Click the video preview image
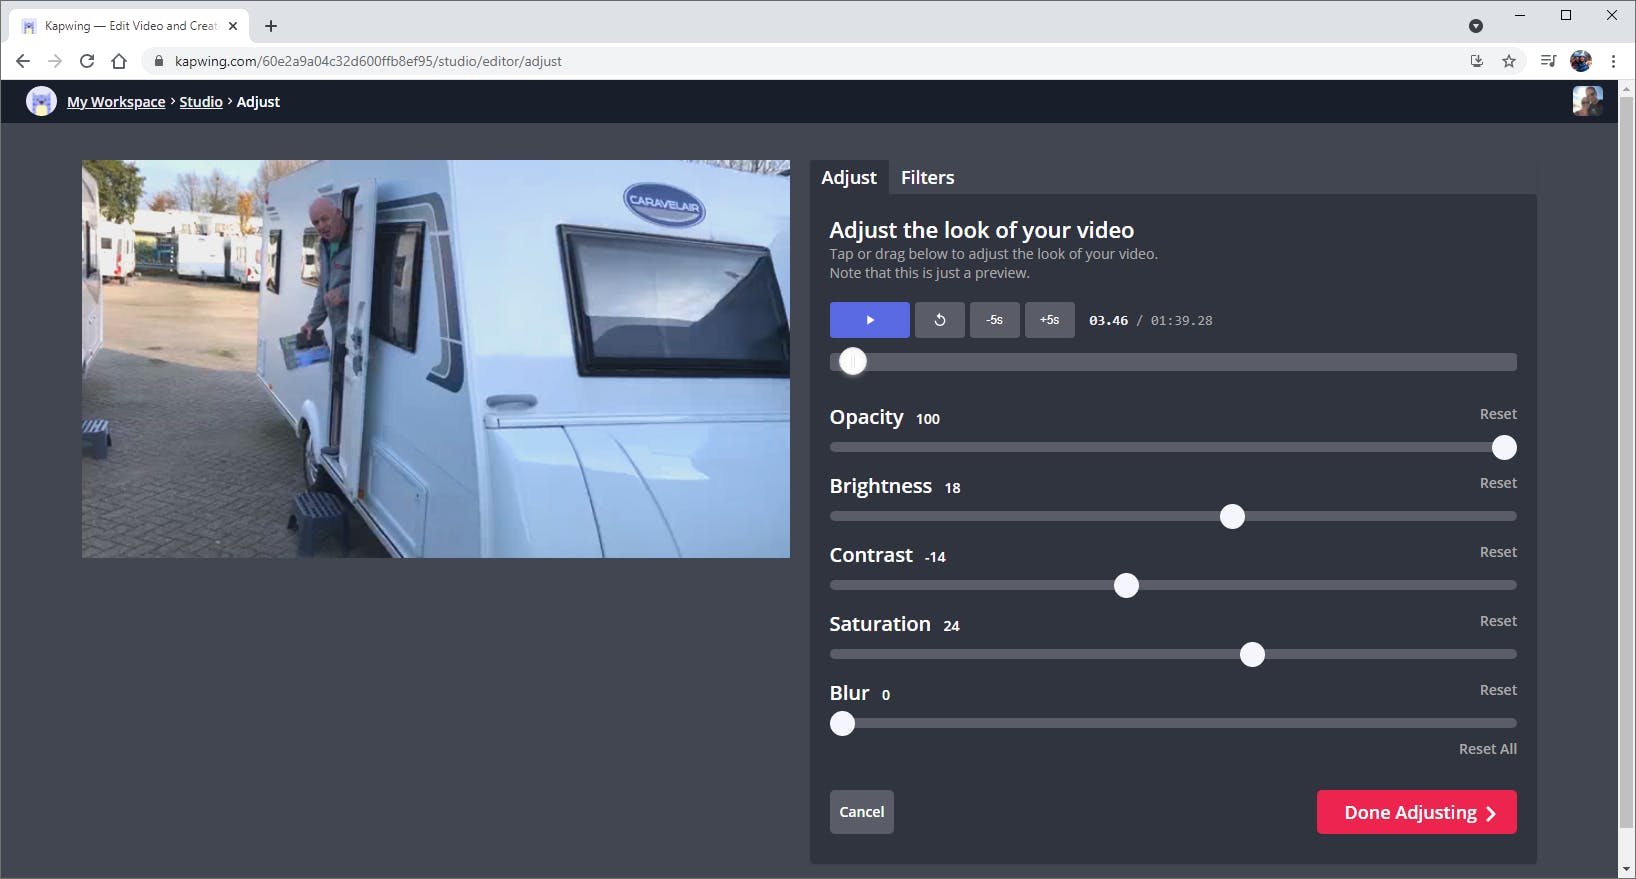This screenshot has height=879, width=1636. tap(436, 359)
